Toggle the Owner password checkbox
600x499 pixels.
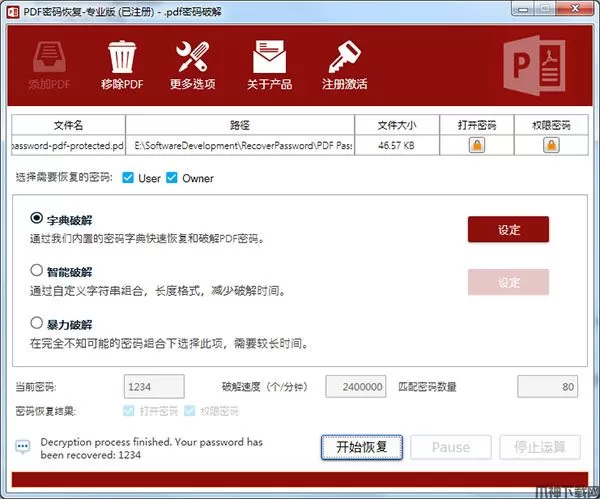pos(172,178)
